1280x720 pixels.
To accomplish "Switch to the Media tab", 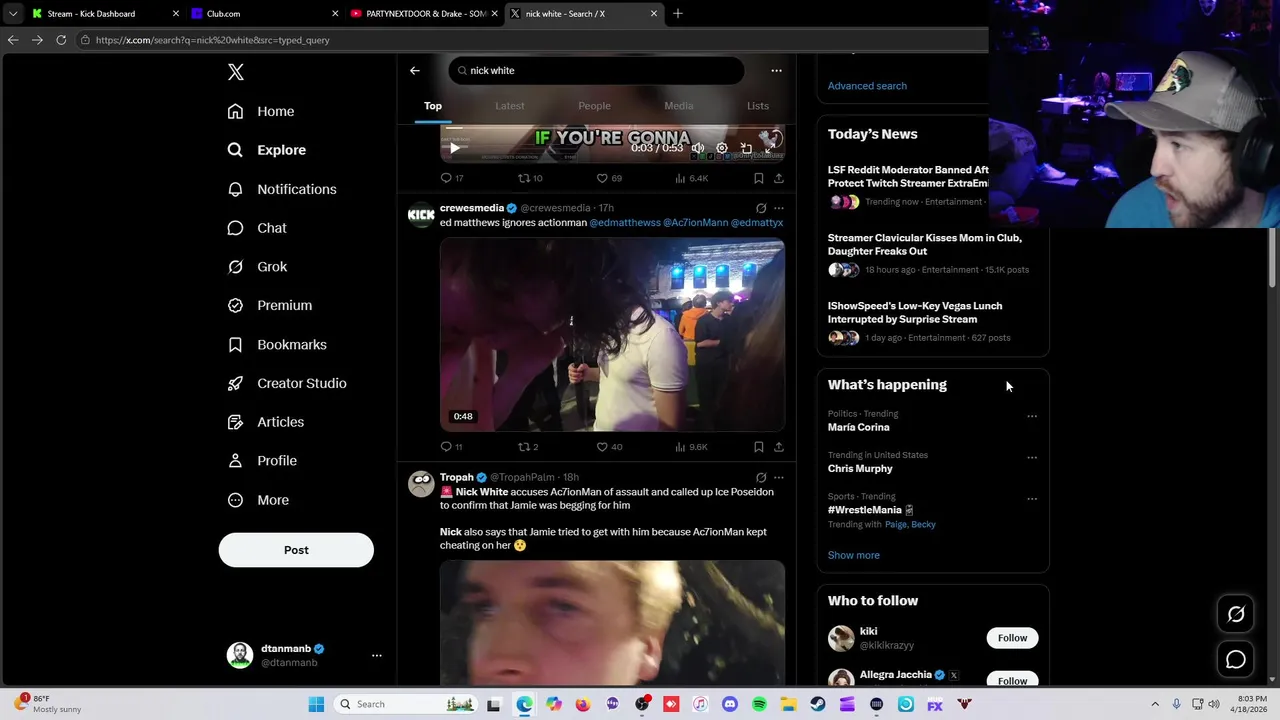I will pos(679,106).
